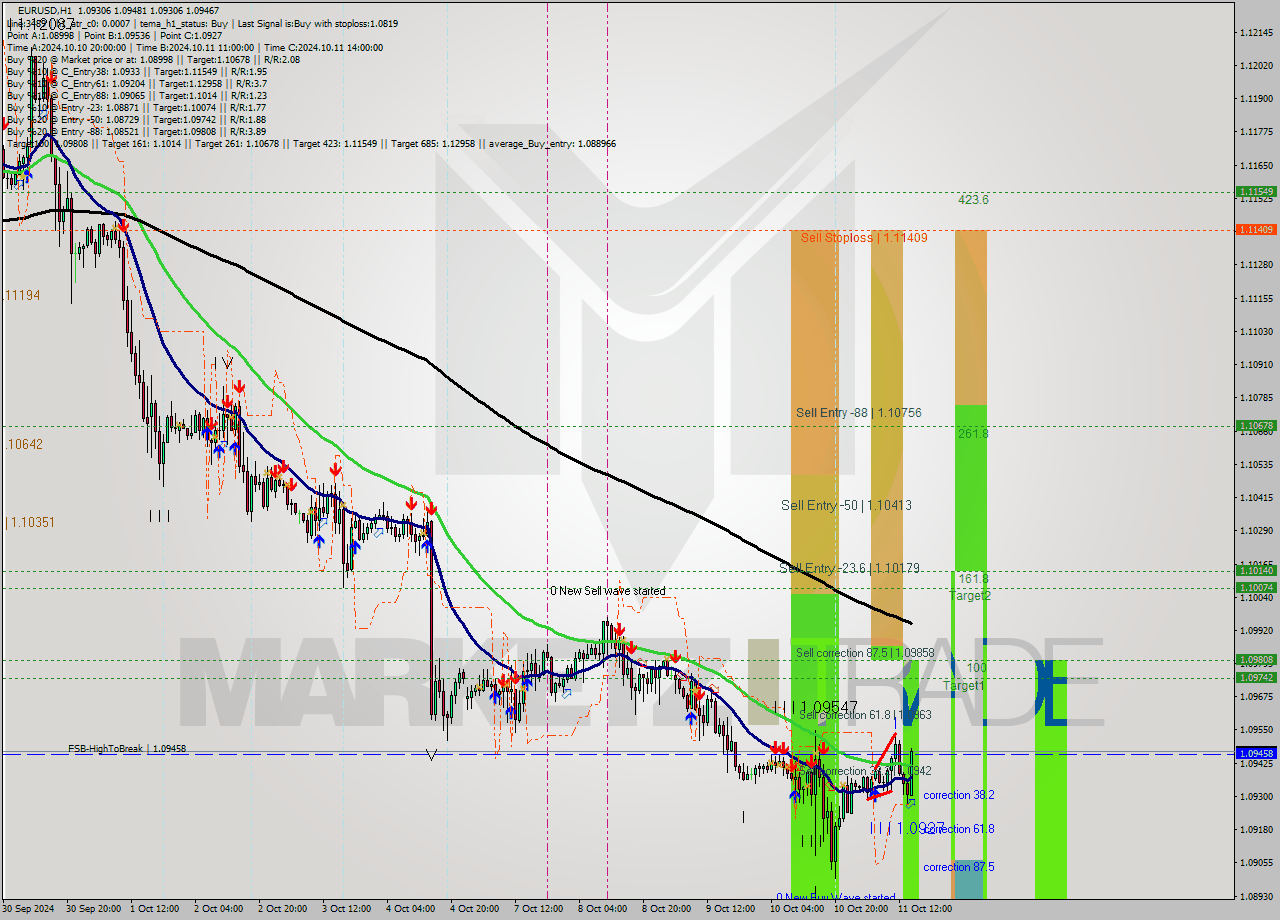Click the blue 1.09458 price tag

click(1256, 754)
